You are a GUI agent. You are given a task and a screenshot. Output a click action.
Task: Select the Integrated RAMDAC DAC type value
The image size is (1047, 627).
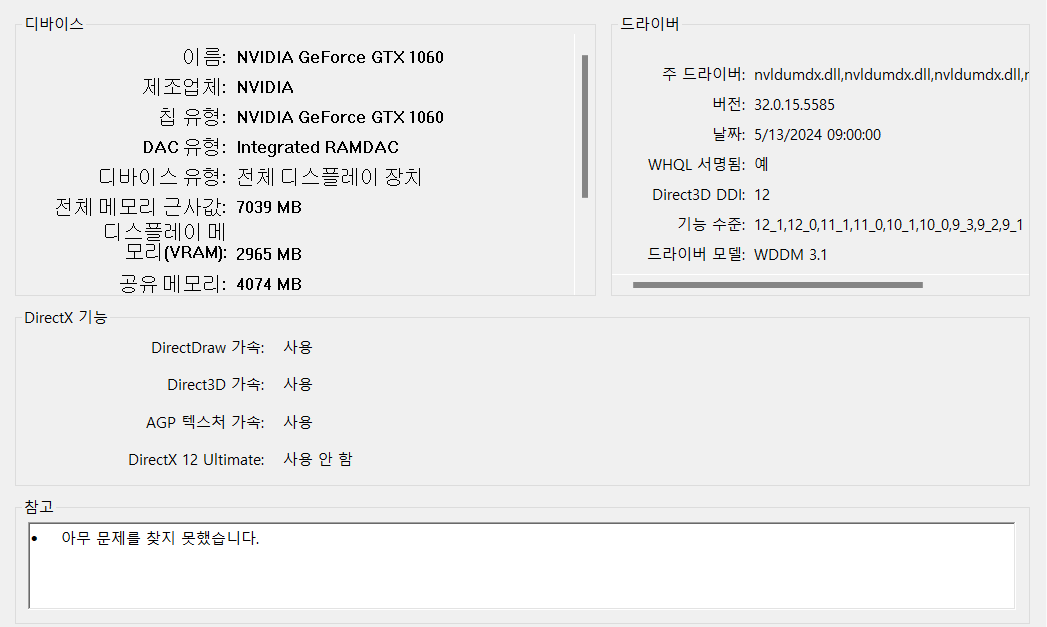click(317, 147)
